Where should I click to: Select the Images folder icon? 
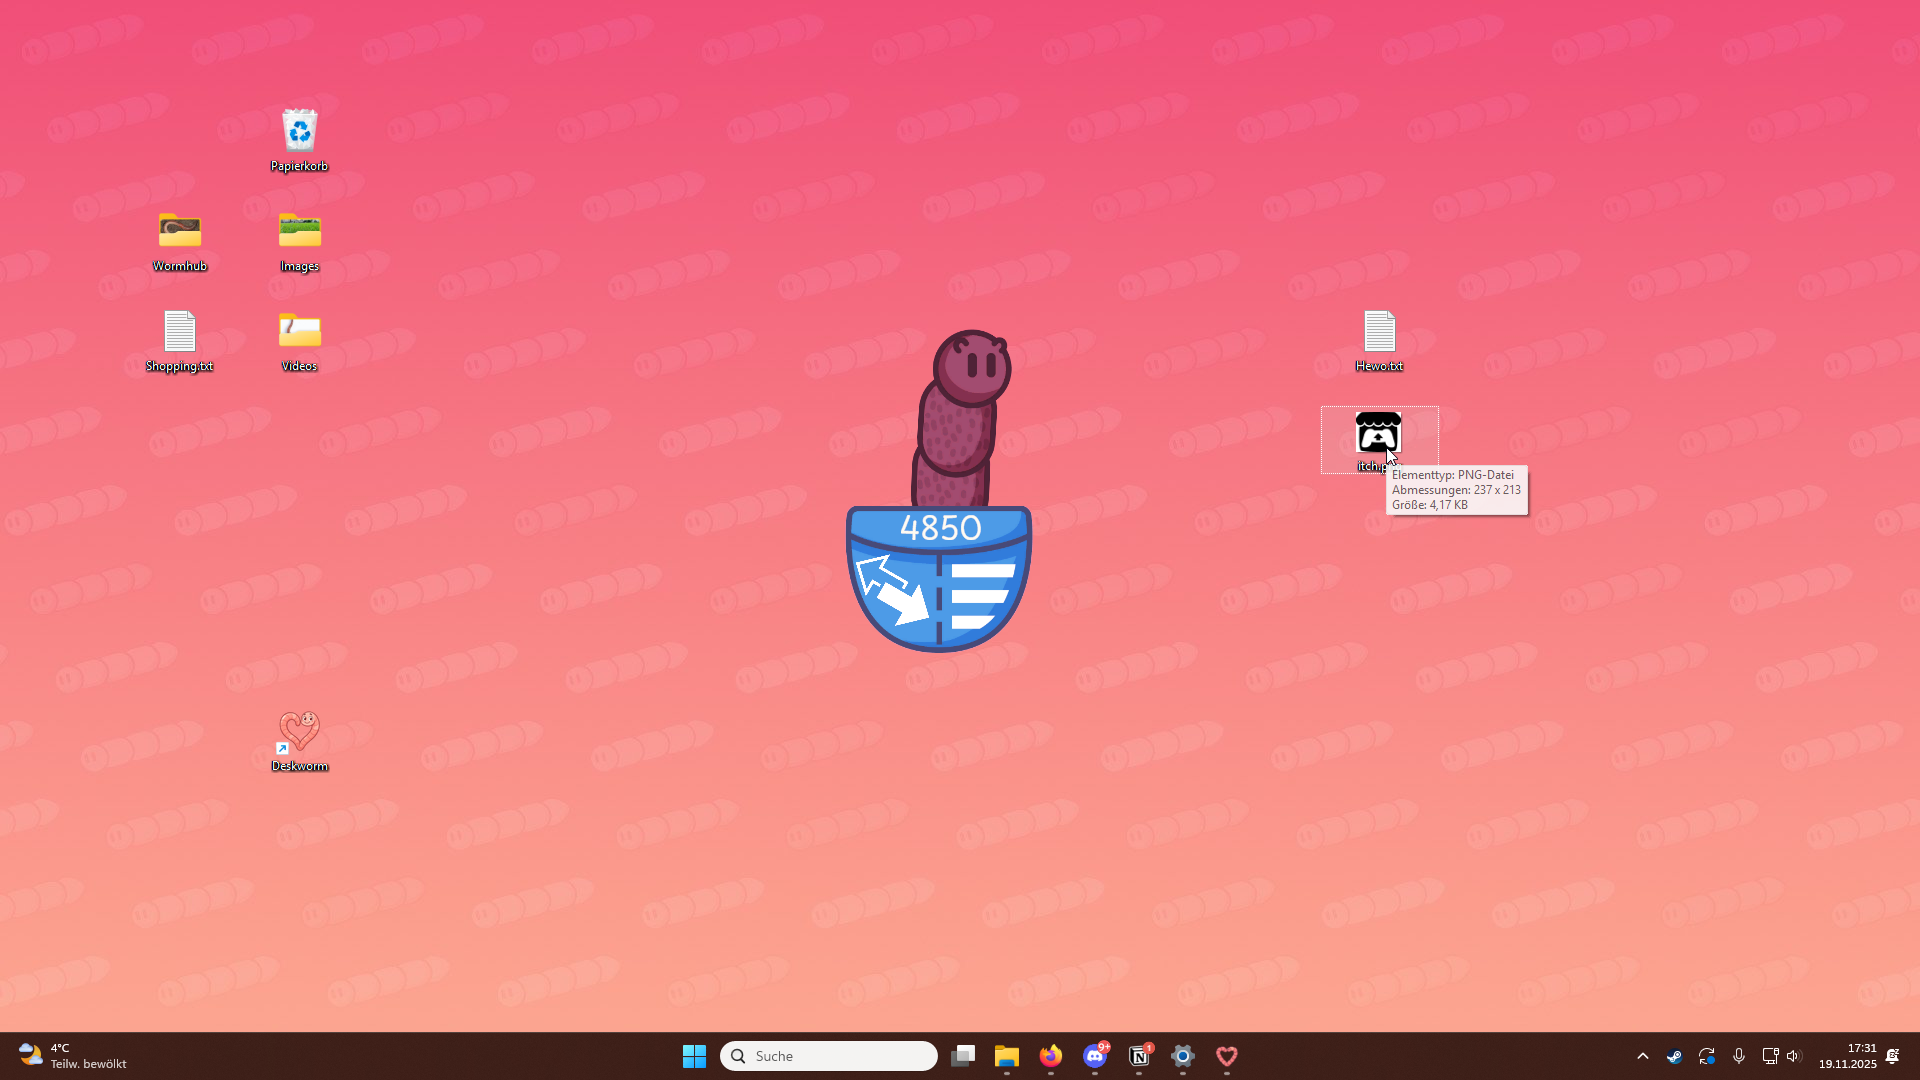click(299, 232)
